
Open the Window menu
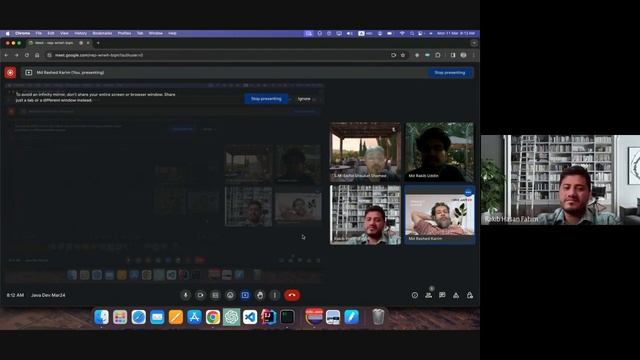[x=156, y=33]
